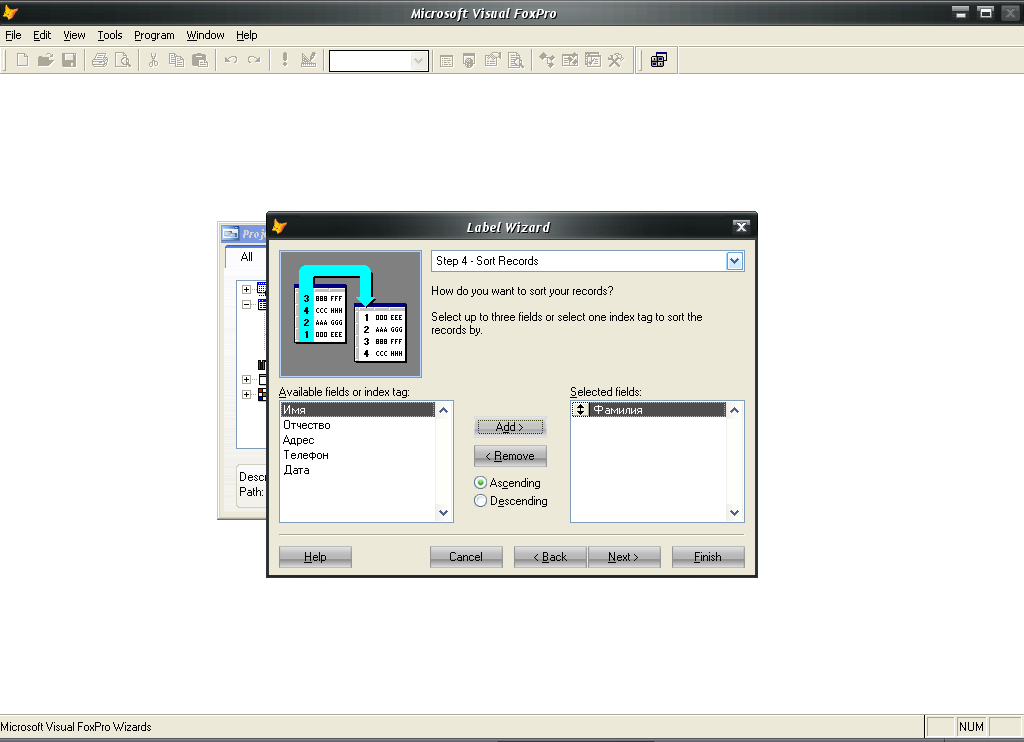Select Отчество in available fields list
1024x742 pixels.
tap(358, 425)
